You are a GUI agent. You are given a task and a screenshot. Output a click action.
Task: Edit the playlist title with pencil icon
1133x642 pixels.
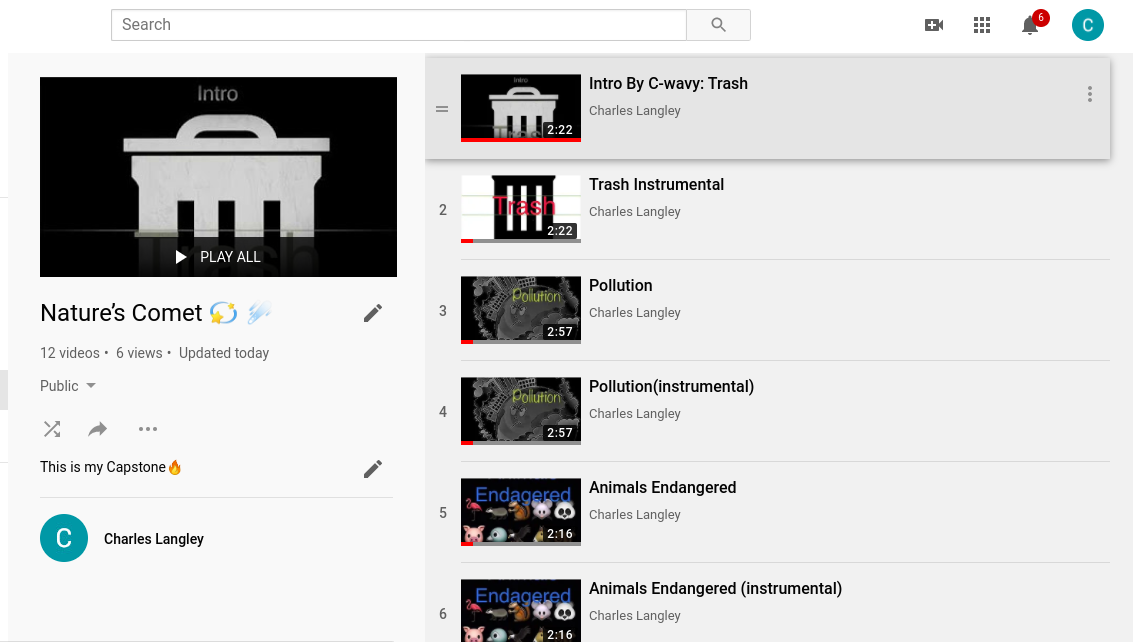(373, 313)
